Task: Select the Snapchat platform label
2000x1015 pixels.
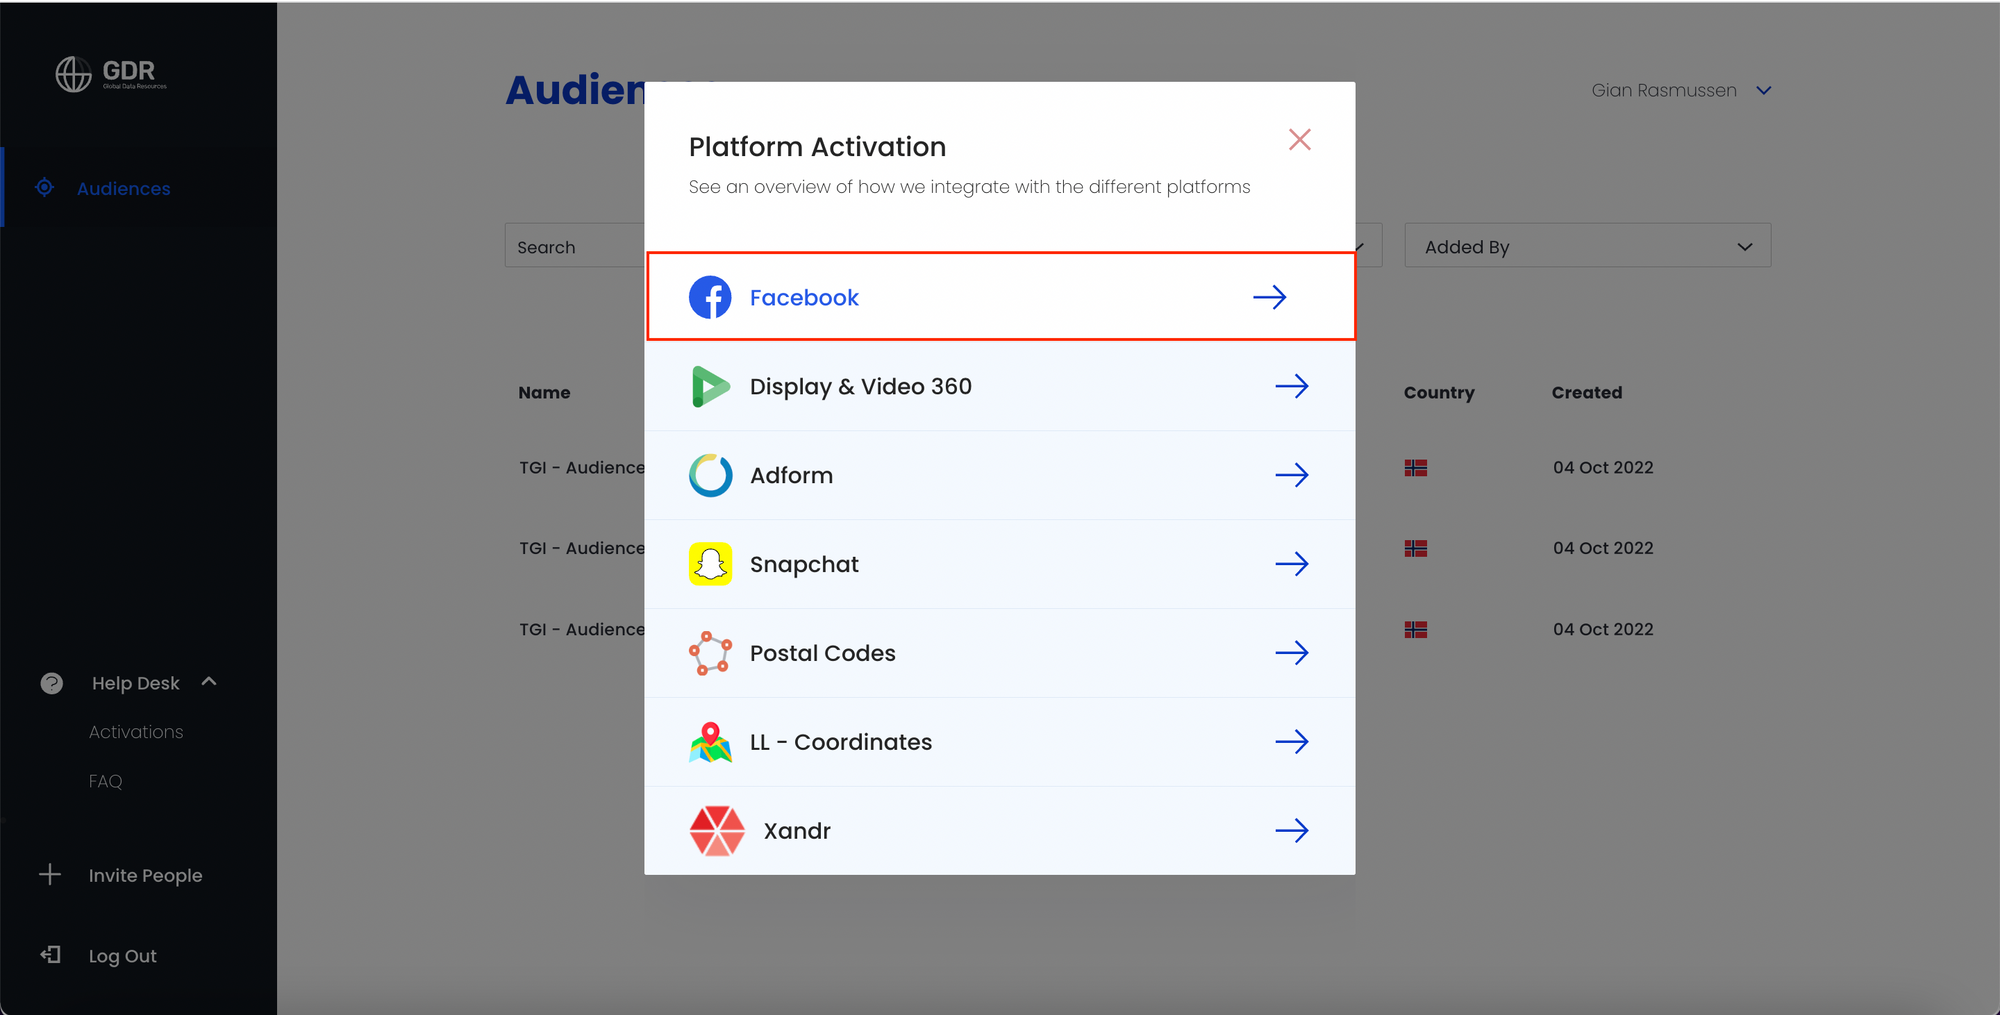Action: point(804,565)
